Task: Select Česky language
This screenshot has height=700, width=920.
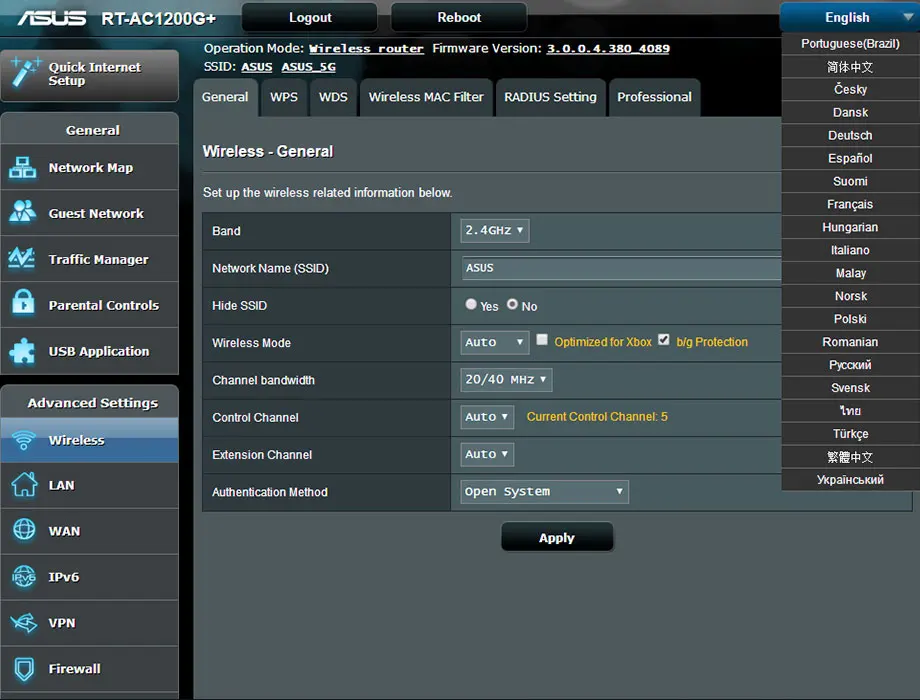Action: (x=850, y=89)
